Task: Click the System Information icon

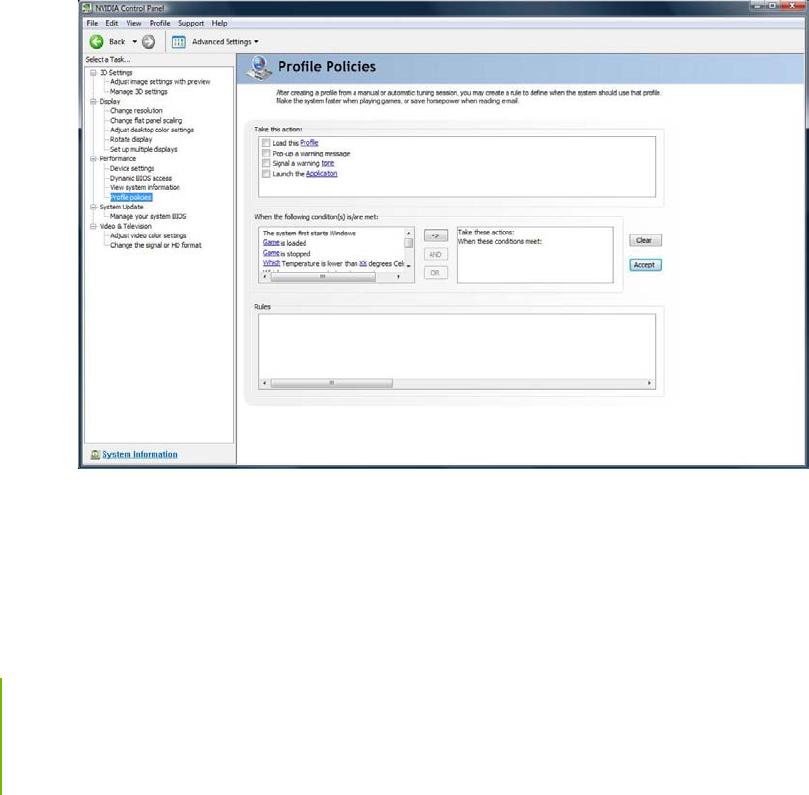Action: coord(95,455)
